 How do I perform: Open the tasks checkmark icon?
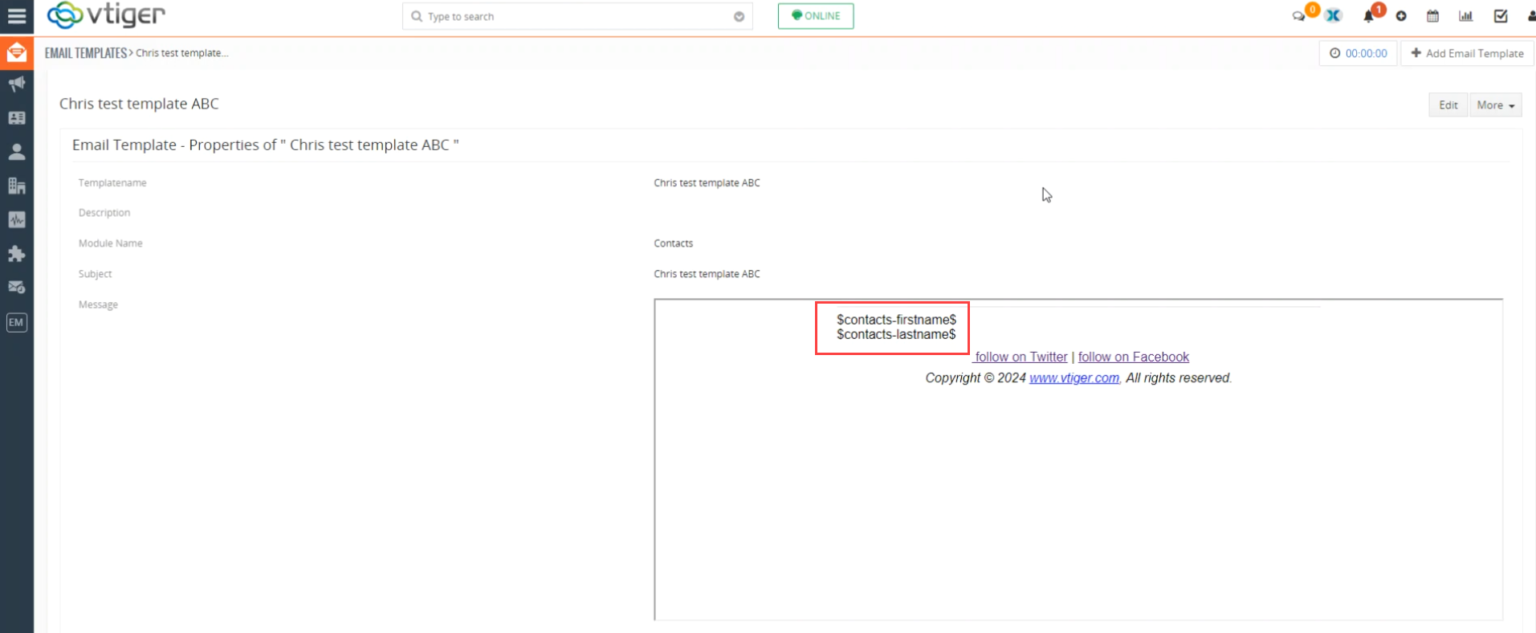(x=1500, y=16)
